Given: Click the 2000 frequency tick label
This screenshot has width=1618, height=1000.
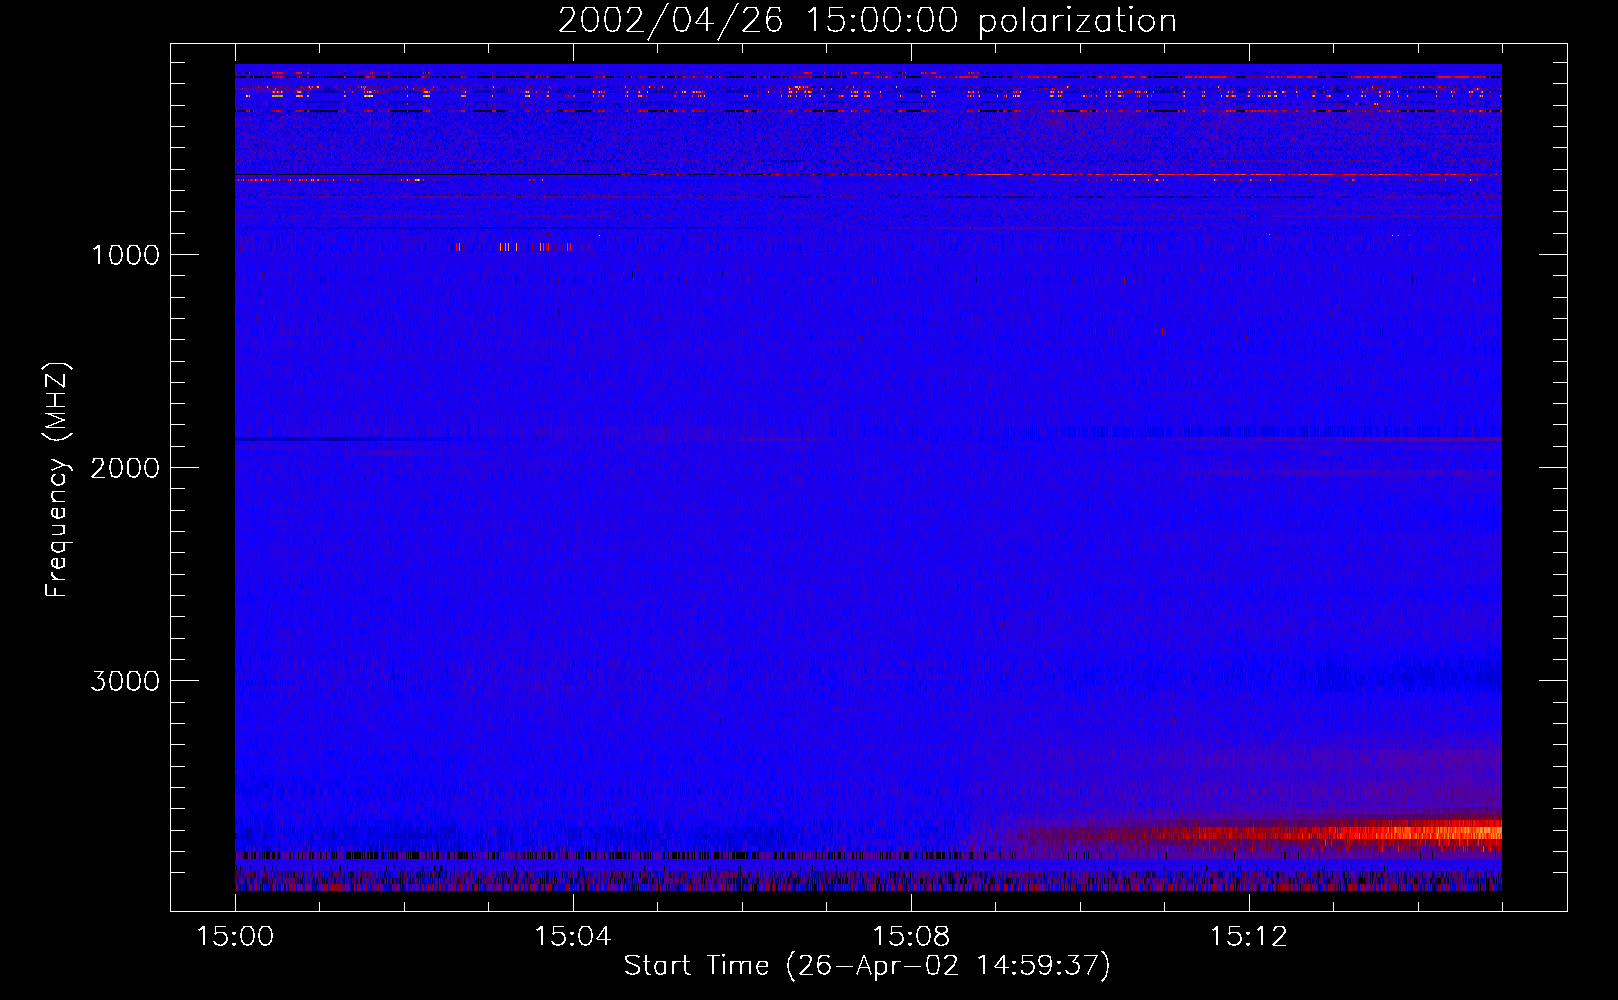Looking at the screenshot, I should pos(125,468).
